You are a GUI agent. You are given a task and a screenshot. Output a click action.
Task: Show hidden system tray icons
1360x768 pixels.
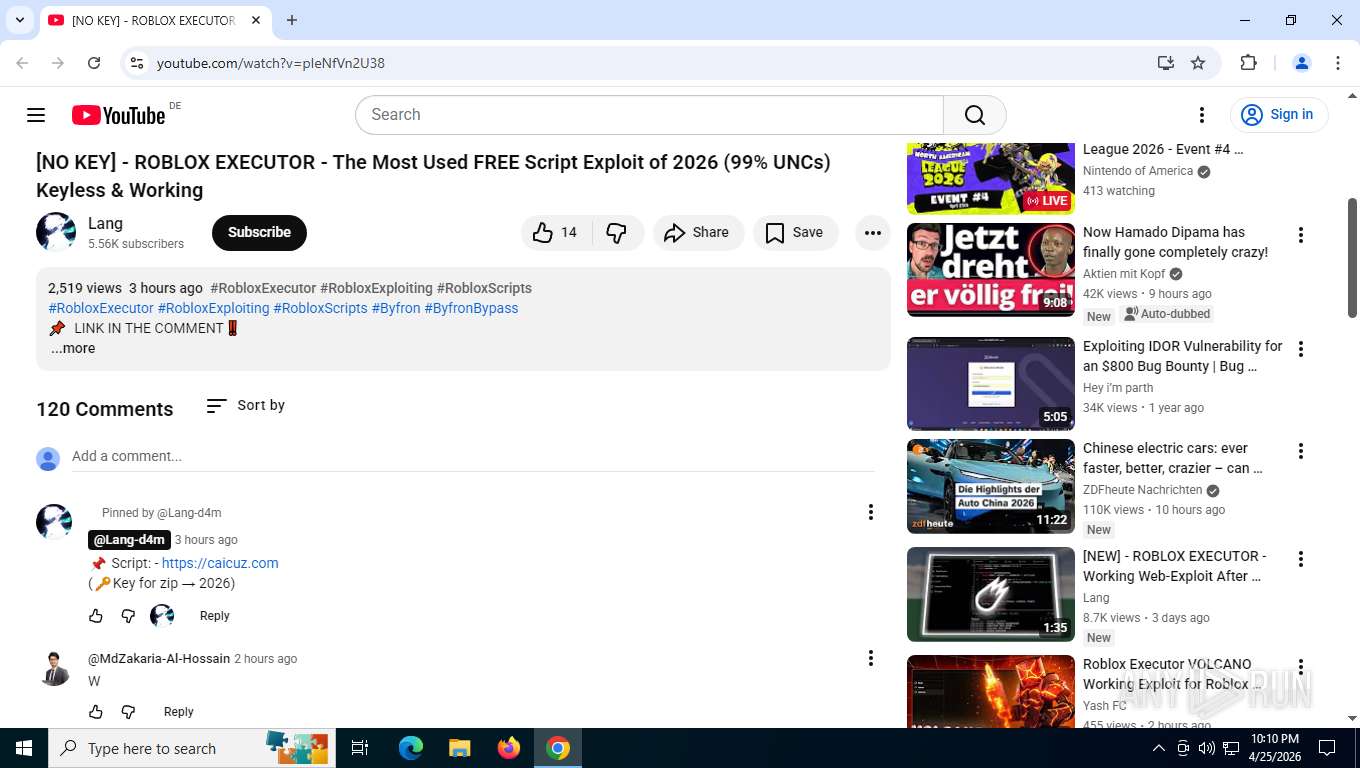coord(1159,748)
